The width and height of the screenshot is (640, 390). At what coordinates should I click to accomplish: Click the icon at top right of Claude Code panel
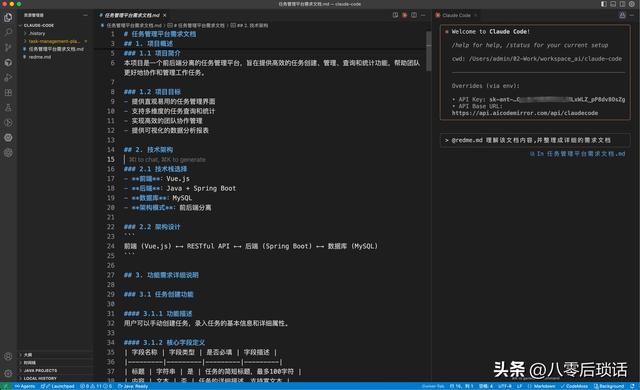622,15
